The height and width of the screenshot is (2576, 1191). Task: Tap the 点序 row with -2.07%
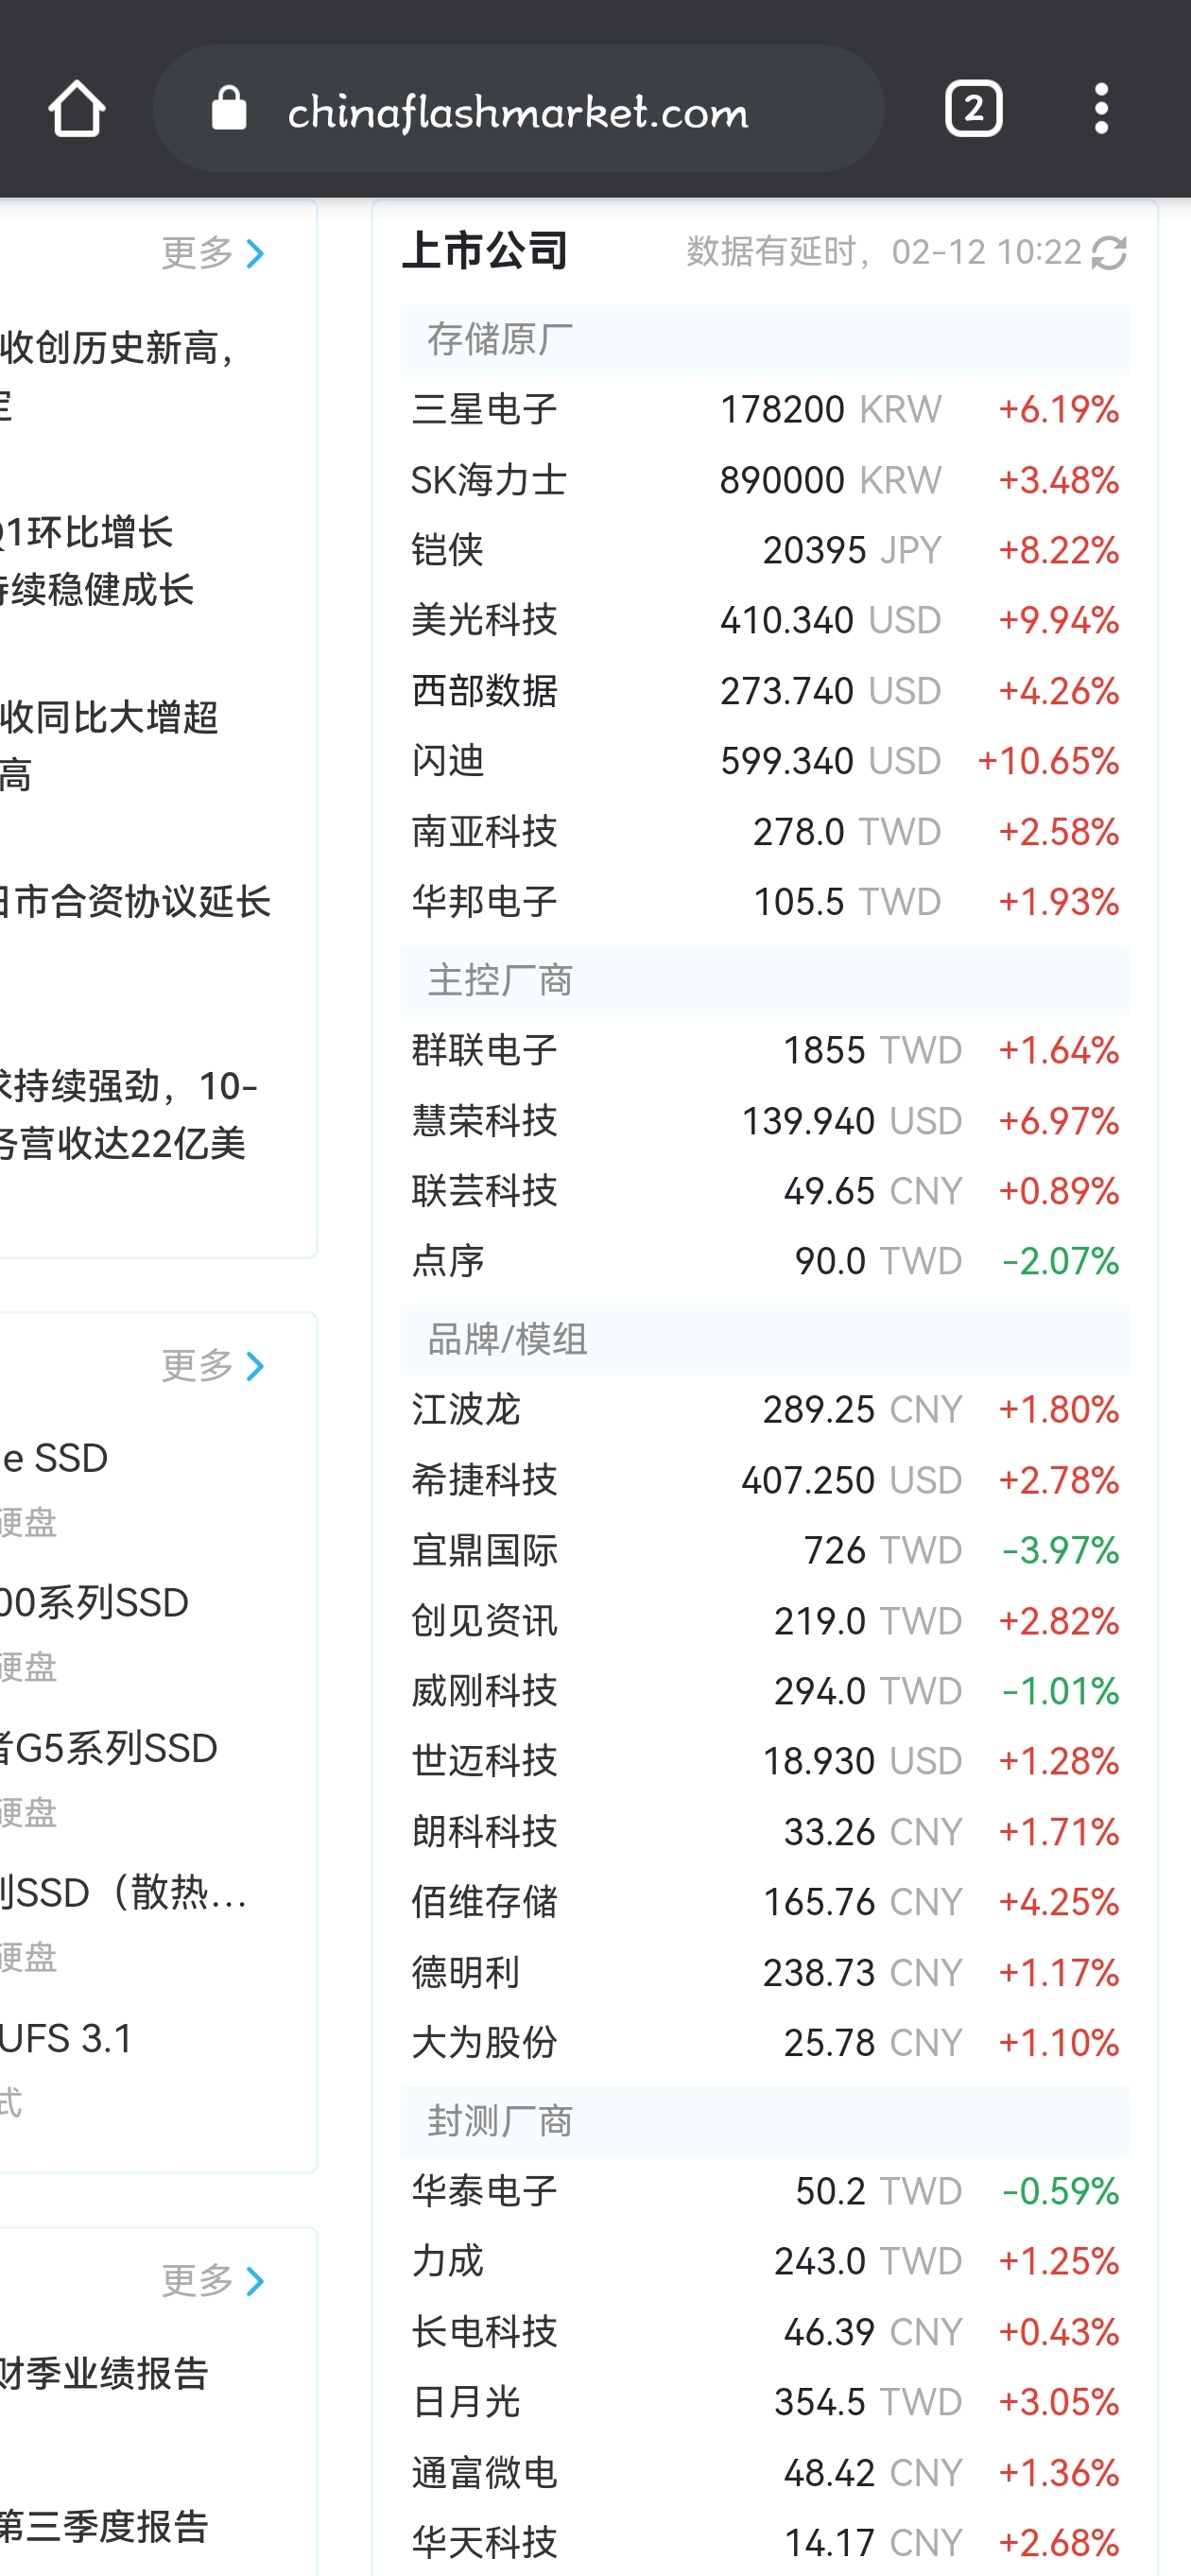click(x=765, y=1261)
